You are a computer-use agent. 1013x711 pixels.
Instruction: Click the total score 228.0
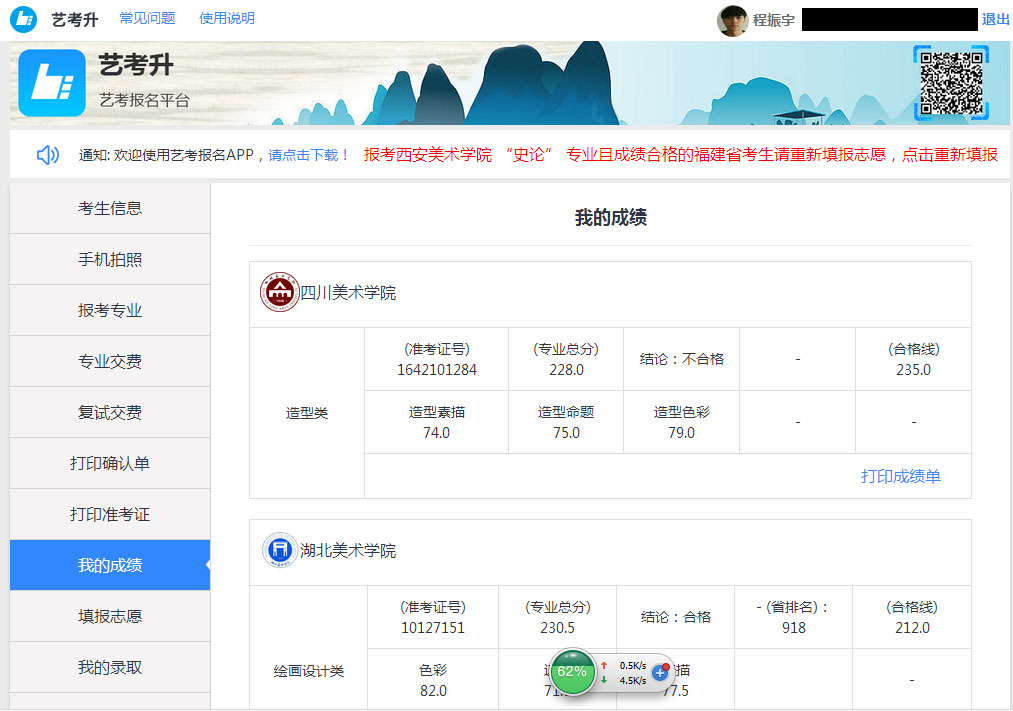click(566, 369)
